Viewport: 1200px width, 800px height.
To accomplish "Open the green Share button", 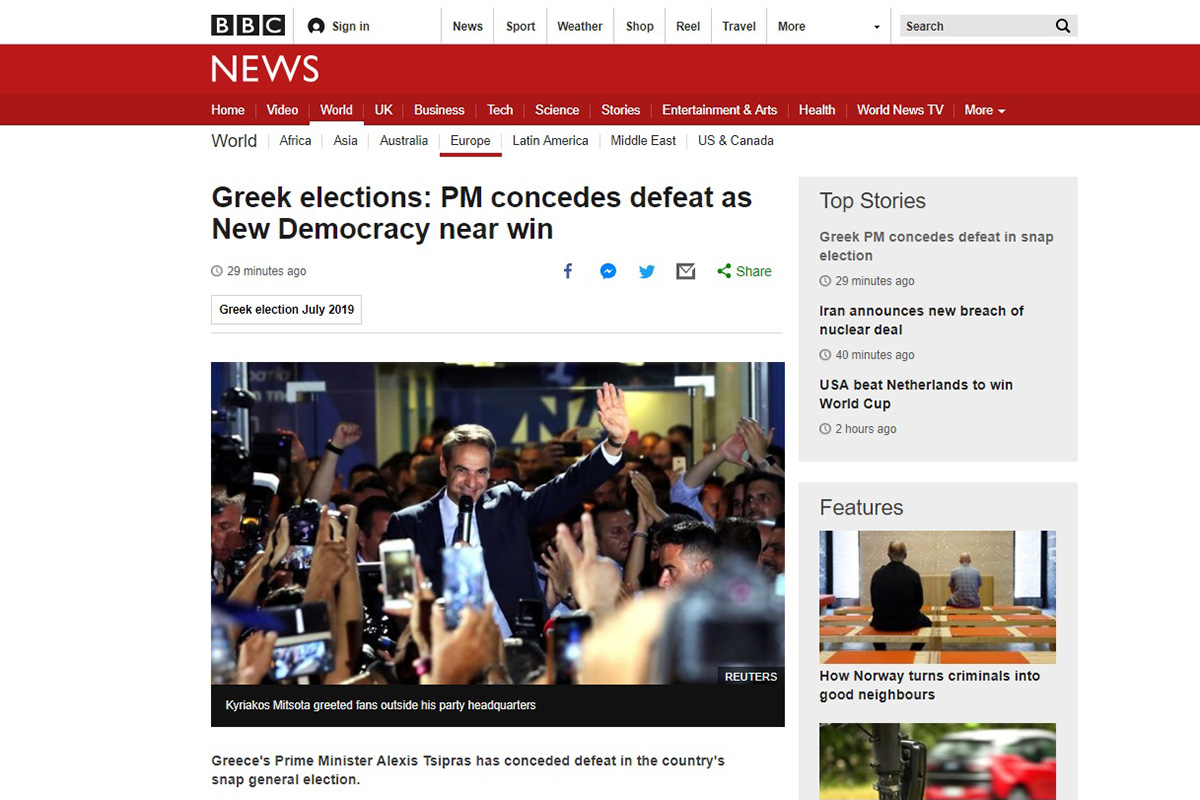I will pyautogui.click(x=744, y=271).
